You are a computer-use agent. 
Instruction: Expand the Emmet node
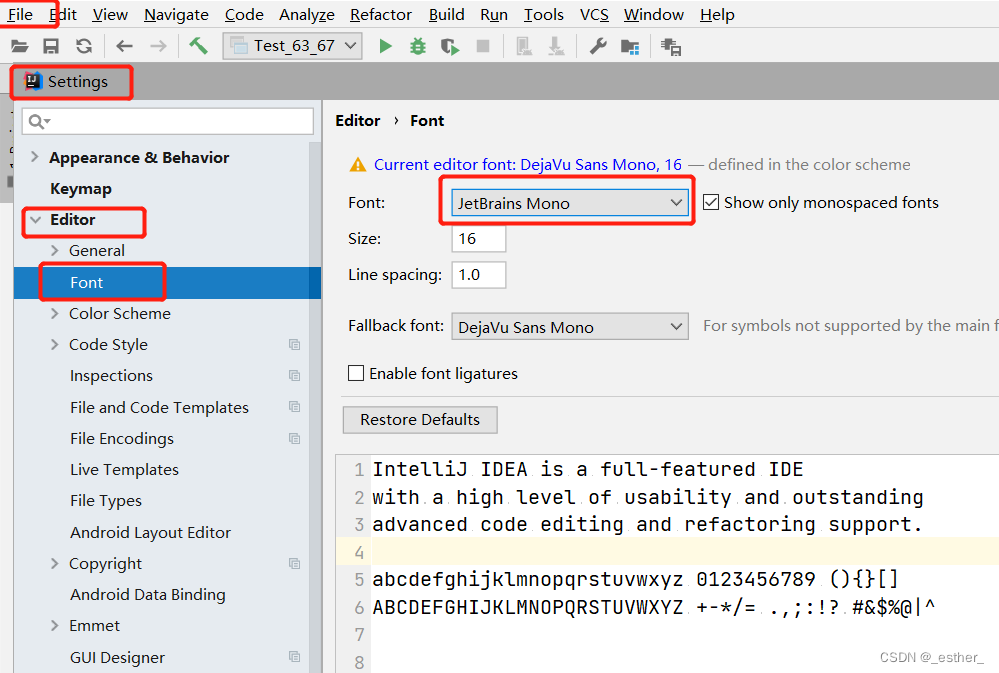(x=55, y=626)
